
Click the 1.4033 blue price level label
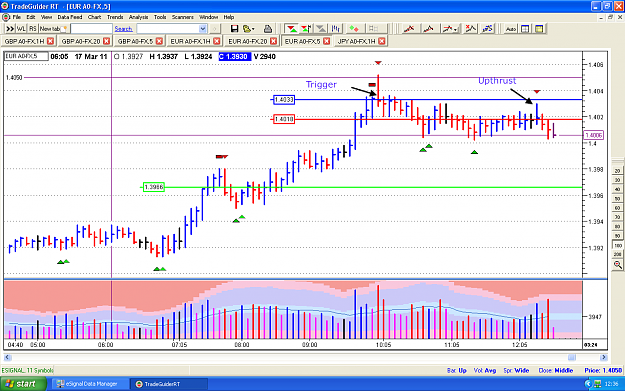(x=284, y=100)
